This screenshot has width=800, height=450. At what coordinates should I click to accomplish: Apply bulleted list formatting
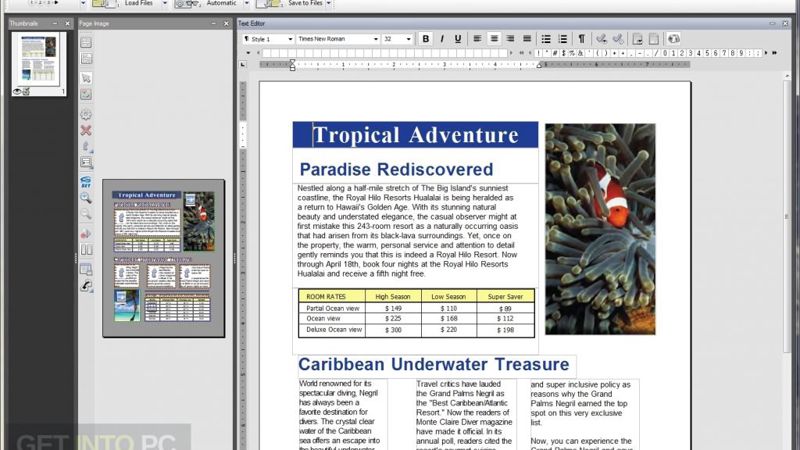(546, 39)
